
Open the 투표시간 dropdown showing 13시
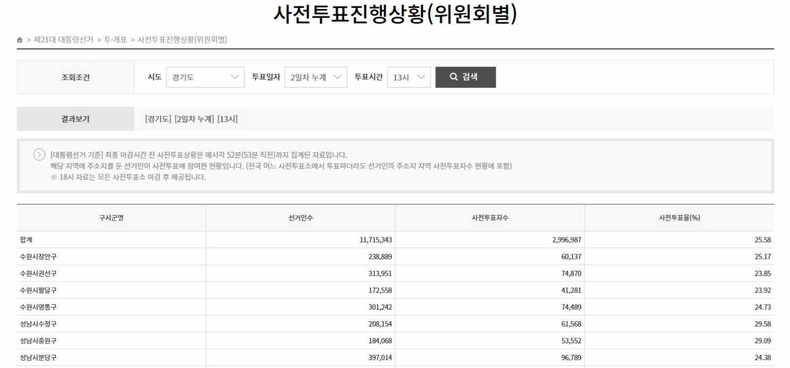(409, 77)
